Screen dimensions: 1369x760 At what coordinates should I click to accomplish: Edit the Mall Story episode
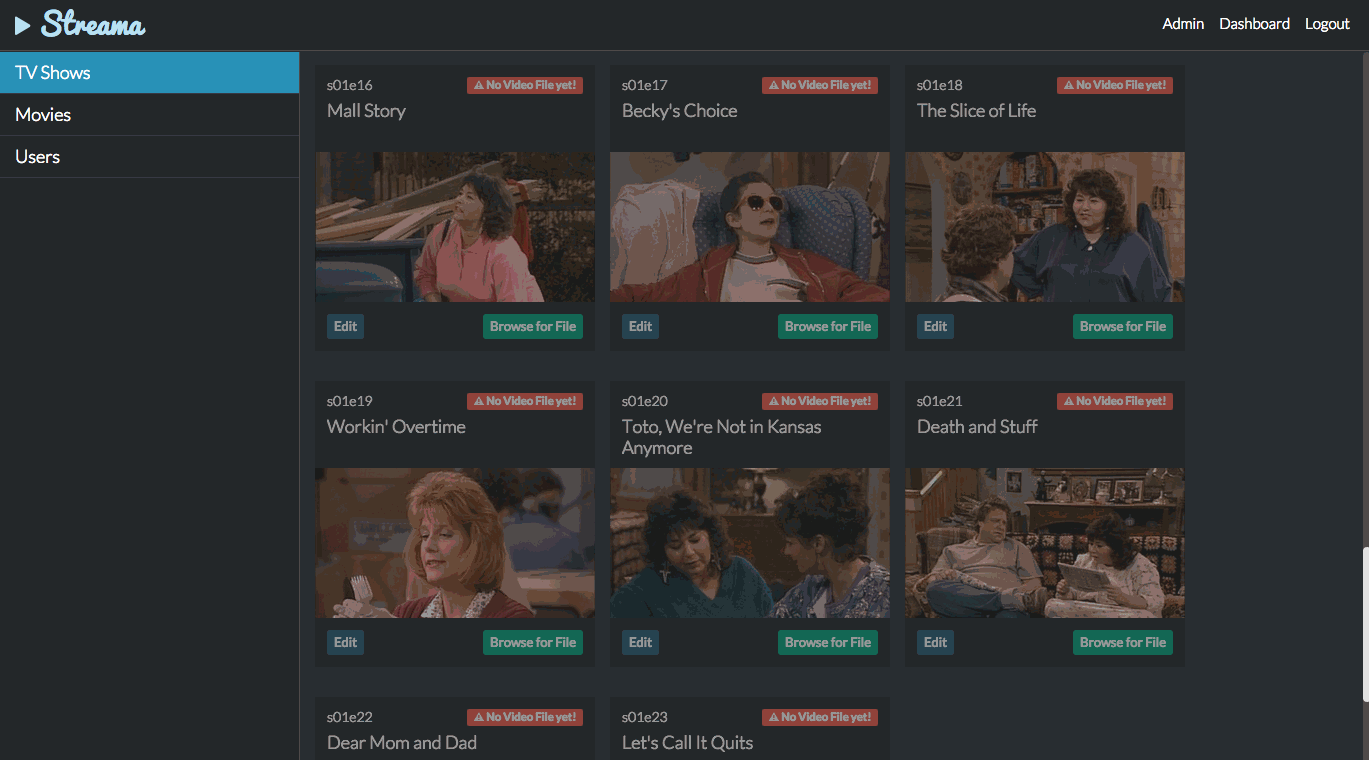click(x=345, y=326)
